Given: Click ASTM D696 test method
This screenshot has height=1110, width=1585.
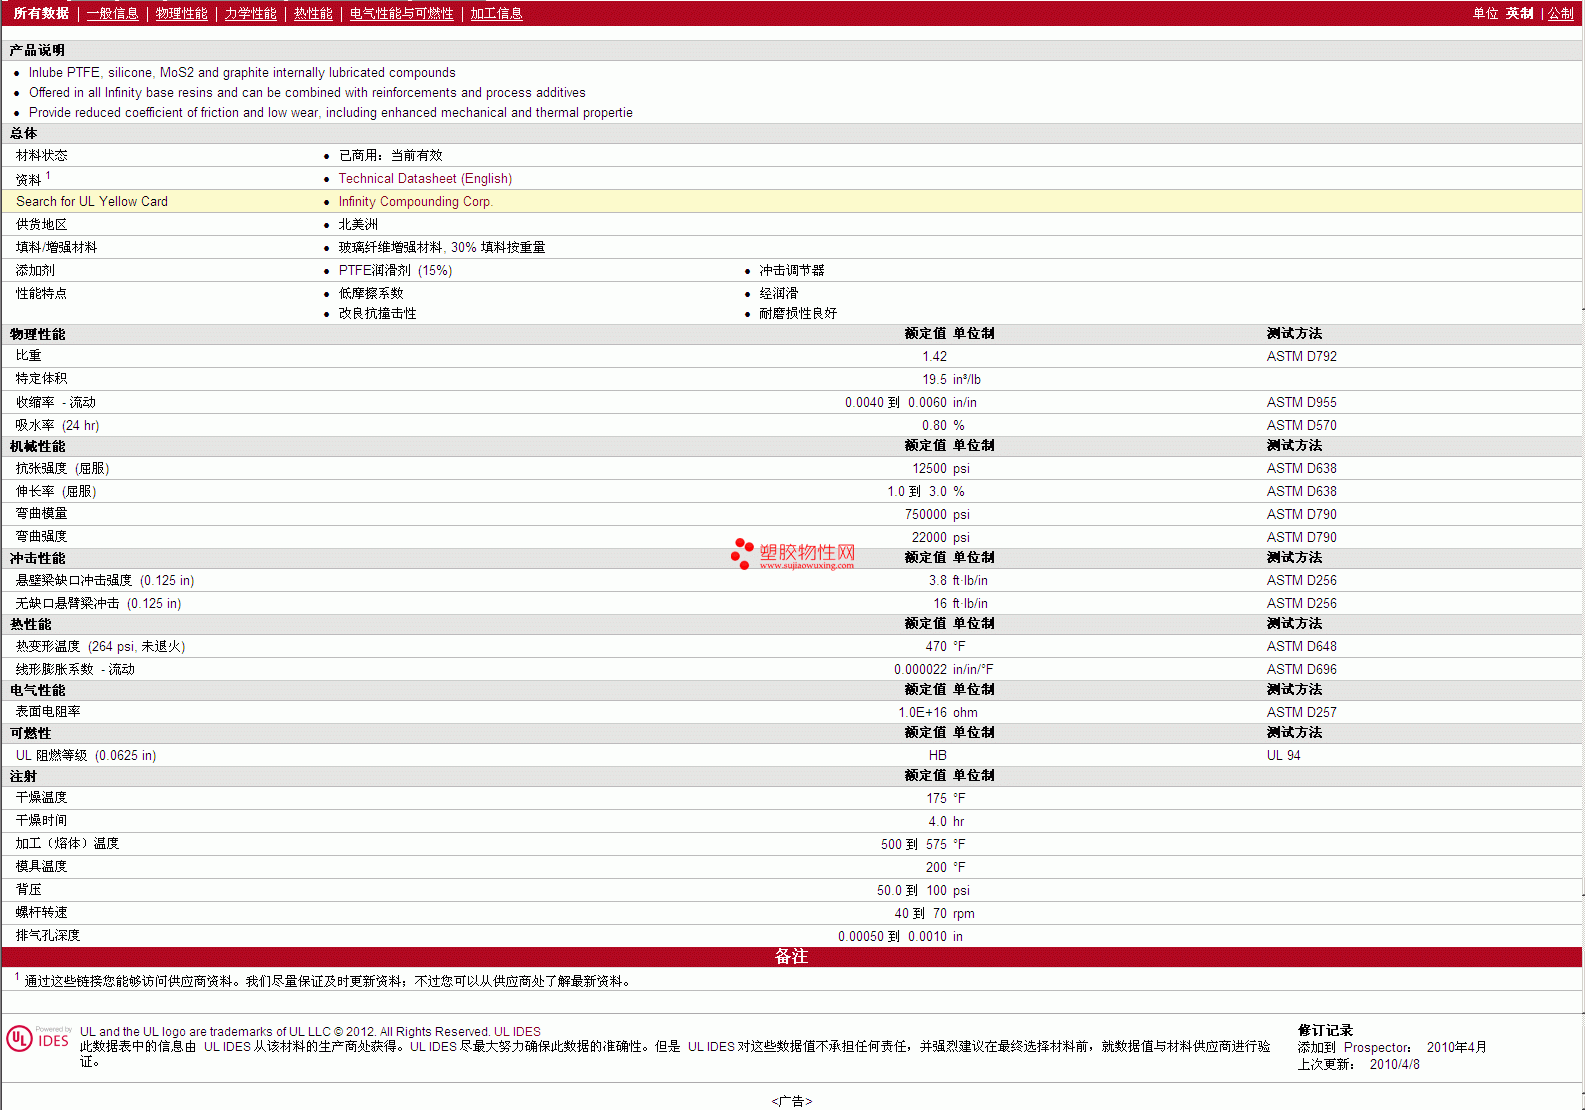Looking at the screenshot, I should click(x=1302, y=670).
